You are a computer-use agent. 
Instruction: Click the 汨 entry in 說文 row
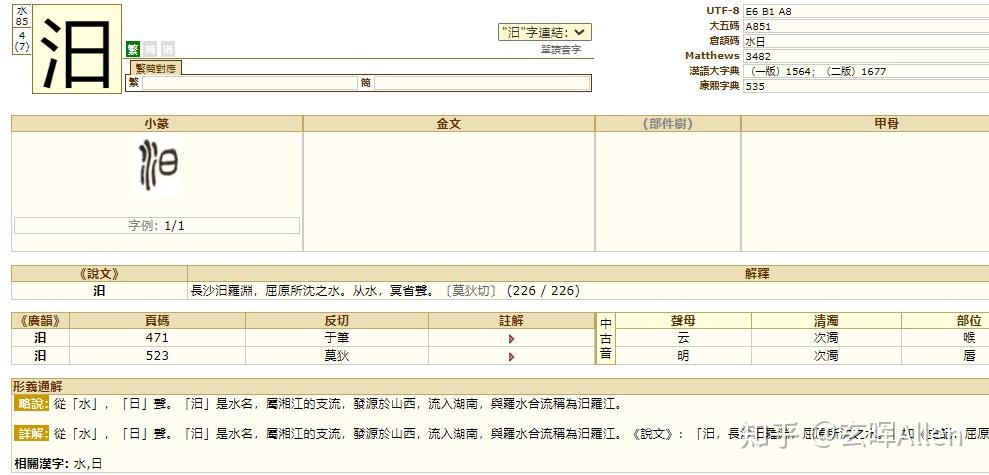point(100,291)
